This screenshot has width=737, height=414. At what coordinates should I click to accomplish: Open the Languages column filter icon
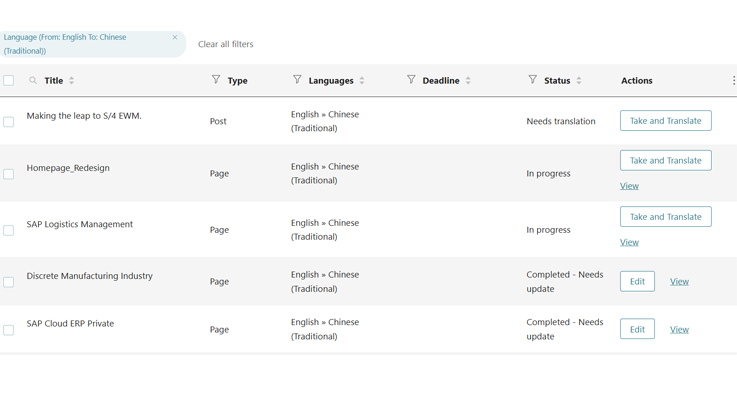click(297, 80)
